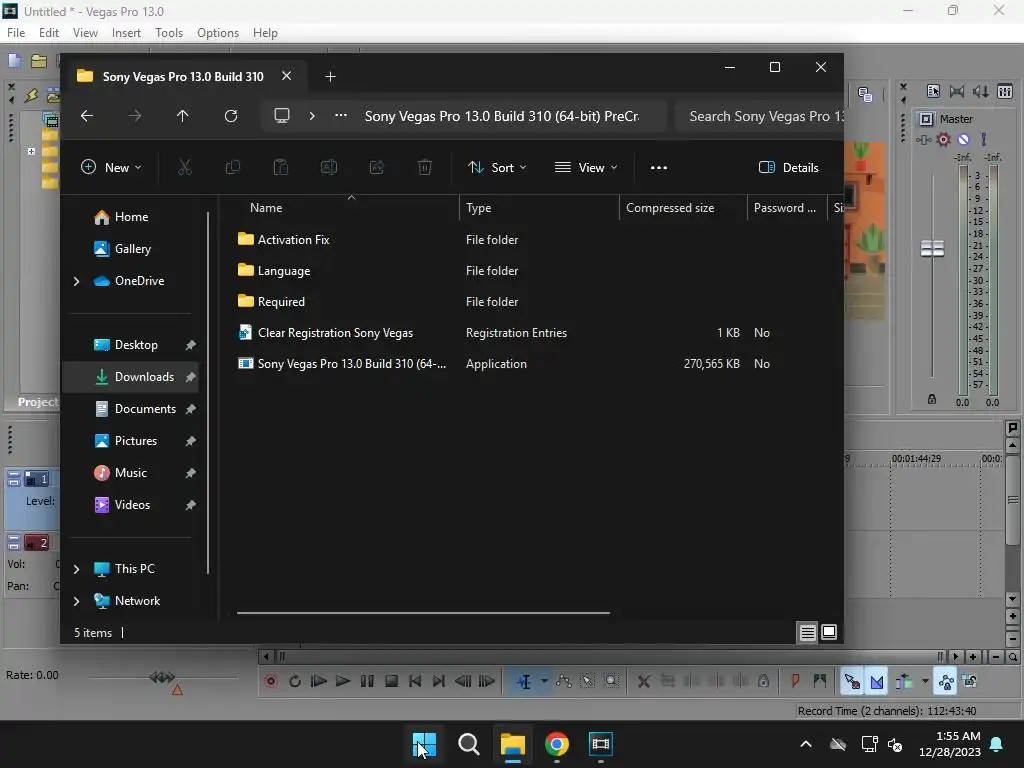1024x768 pixels.
Task: Open the Edit menu in Vegas Pro
Action: coord(48,33)
